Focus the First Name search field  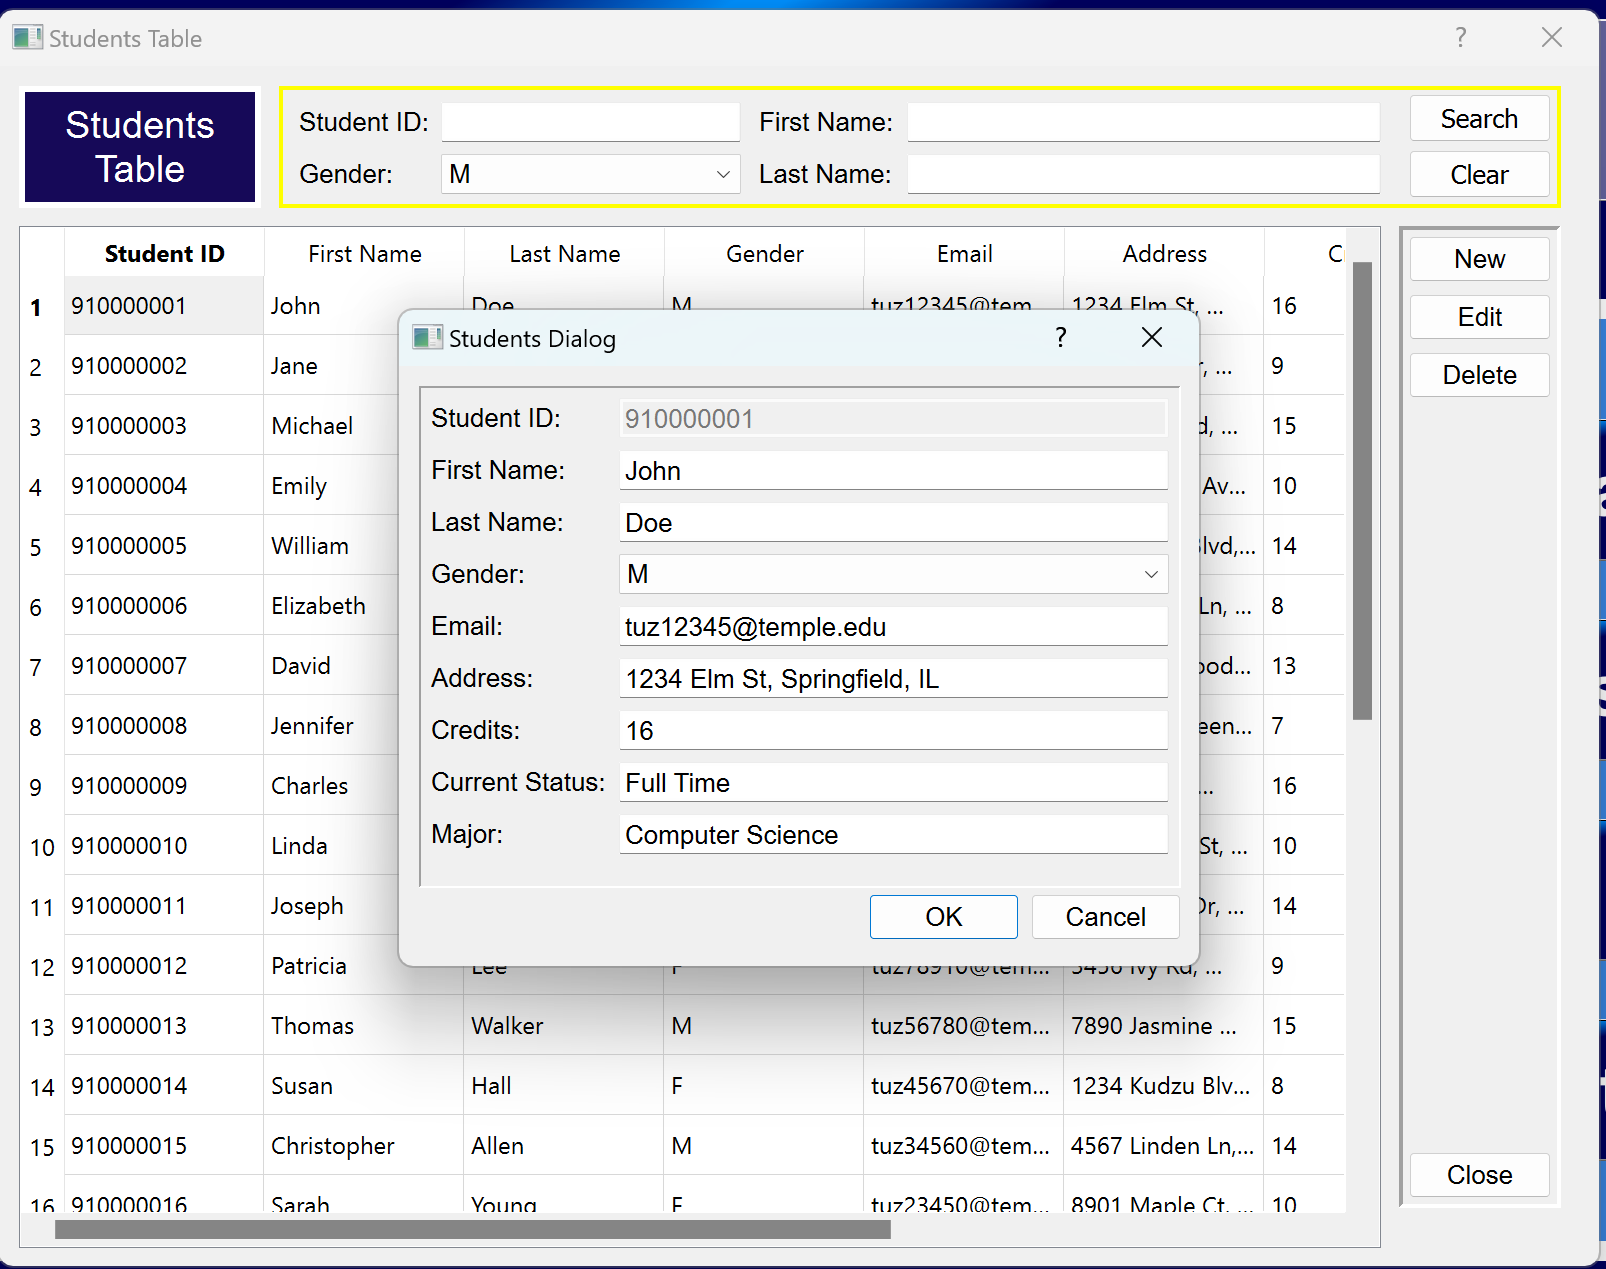[1143, 122]
